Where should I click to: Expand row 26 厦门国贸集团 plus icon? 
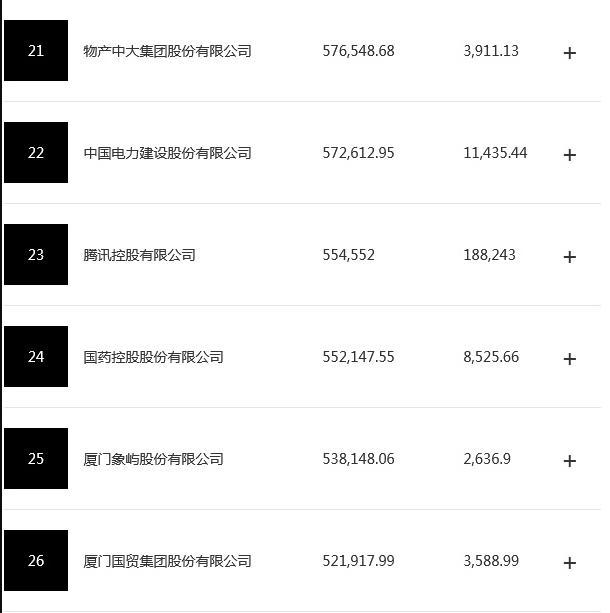click(x=570, y=563)
